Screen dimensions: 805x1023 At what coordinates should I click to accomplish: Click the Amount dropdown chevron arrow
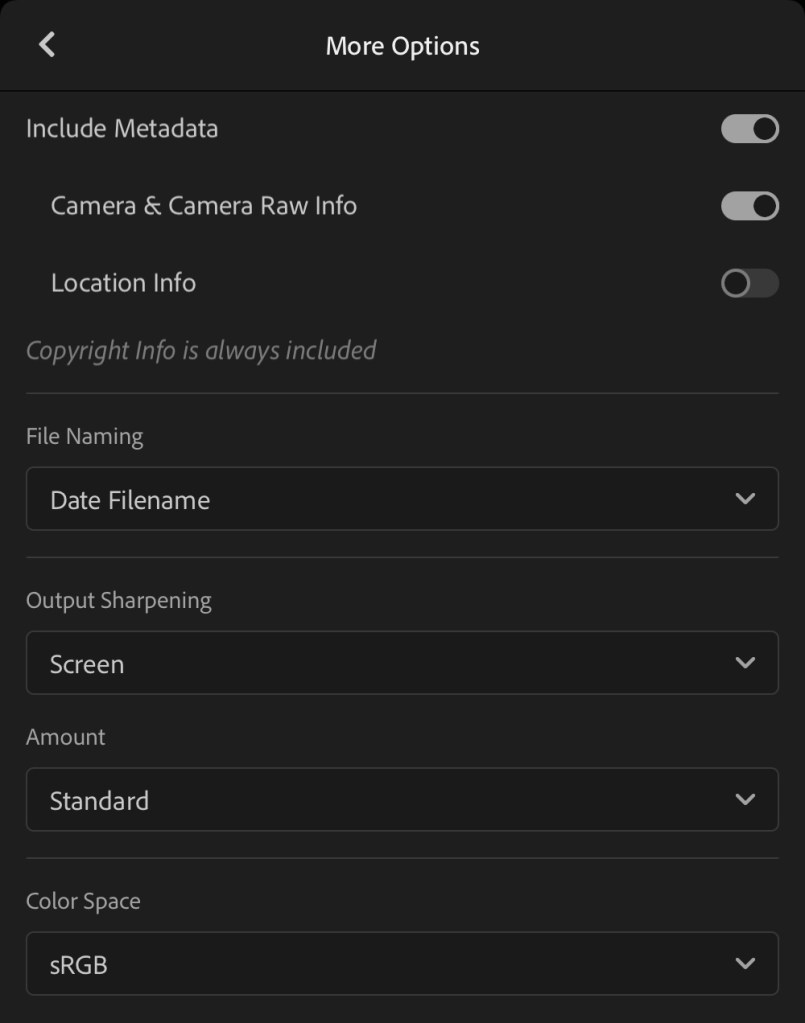[x=744, y=799]
